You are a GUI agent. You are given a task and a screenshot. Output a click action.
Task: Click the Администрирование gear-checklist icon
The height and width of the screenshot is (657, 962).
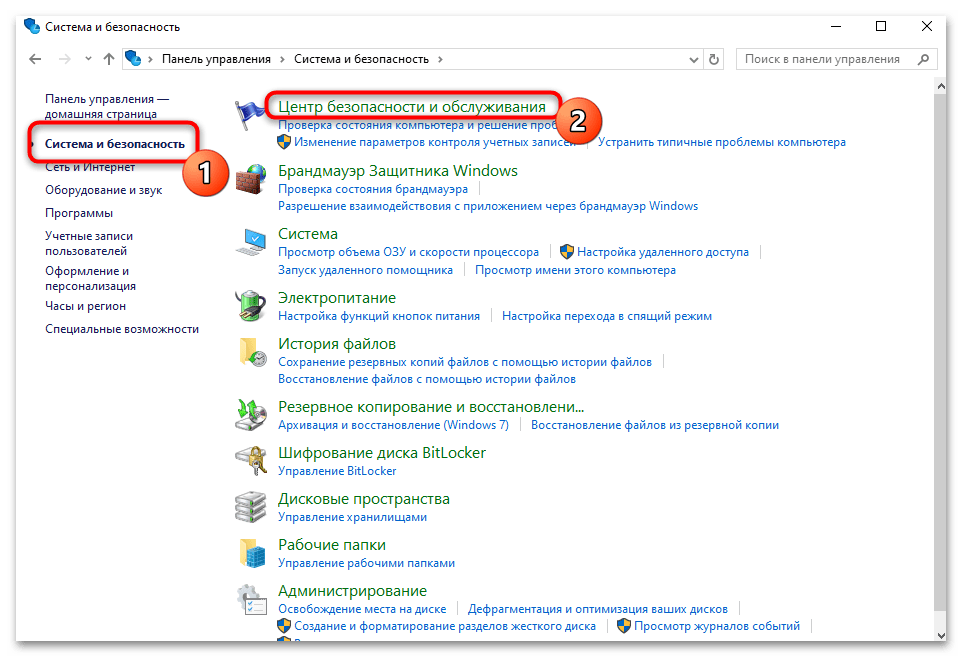pos(252,599)
